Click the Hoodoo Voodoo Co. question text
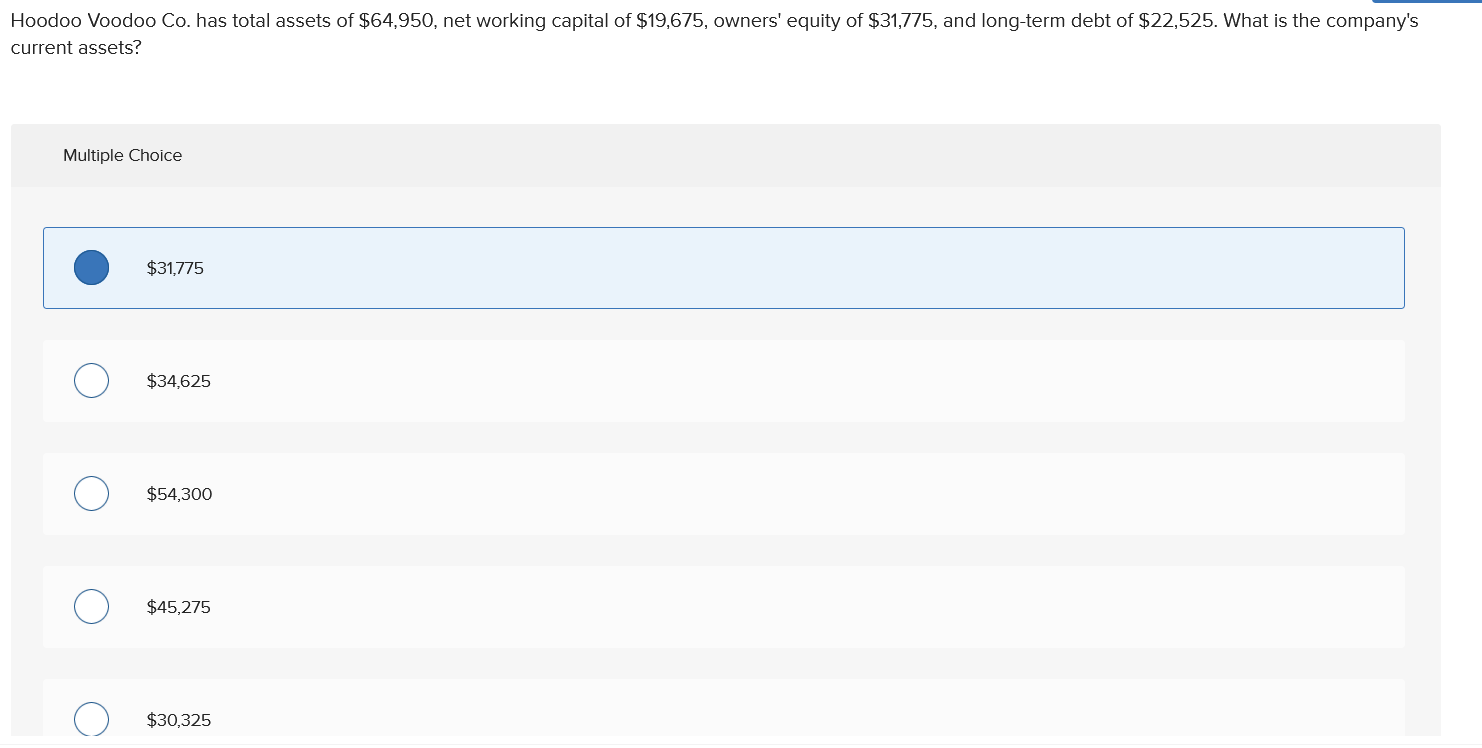Image resolution: width=1482 pixels, height=748 pixels. pos(714,34)
